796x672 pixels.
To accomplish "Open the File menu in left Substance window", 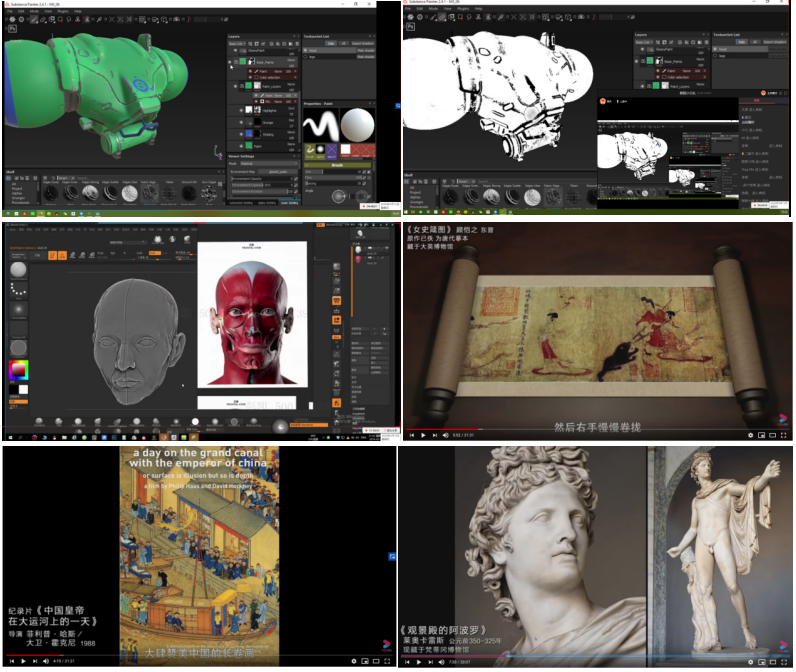I will point(8,11).
